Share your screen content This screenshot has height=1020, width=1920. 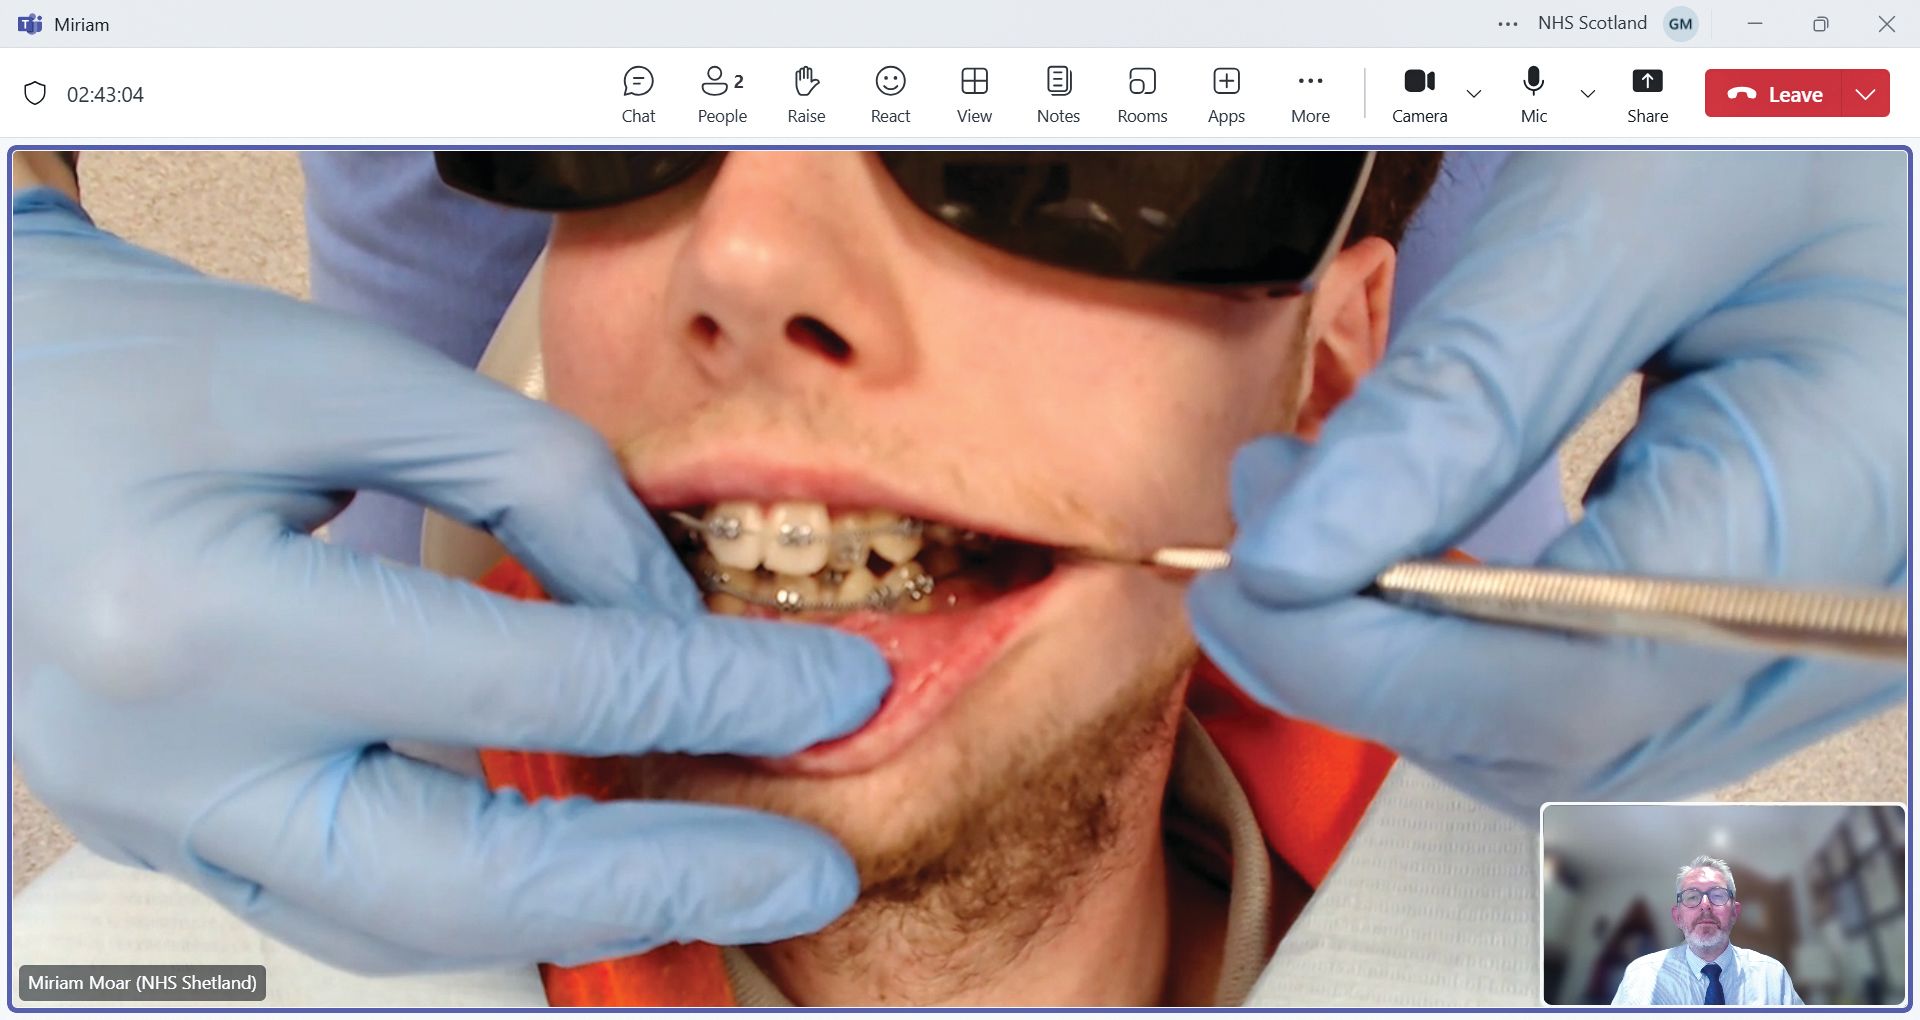[1647, 94]
